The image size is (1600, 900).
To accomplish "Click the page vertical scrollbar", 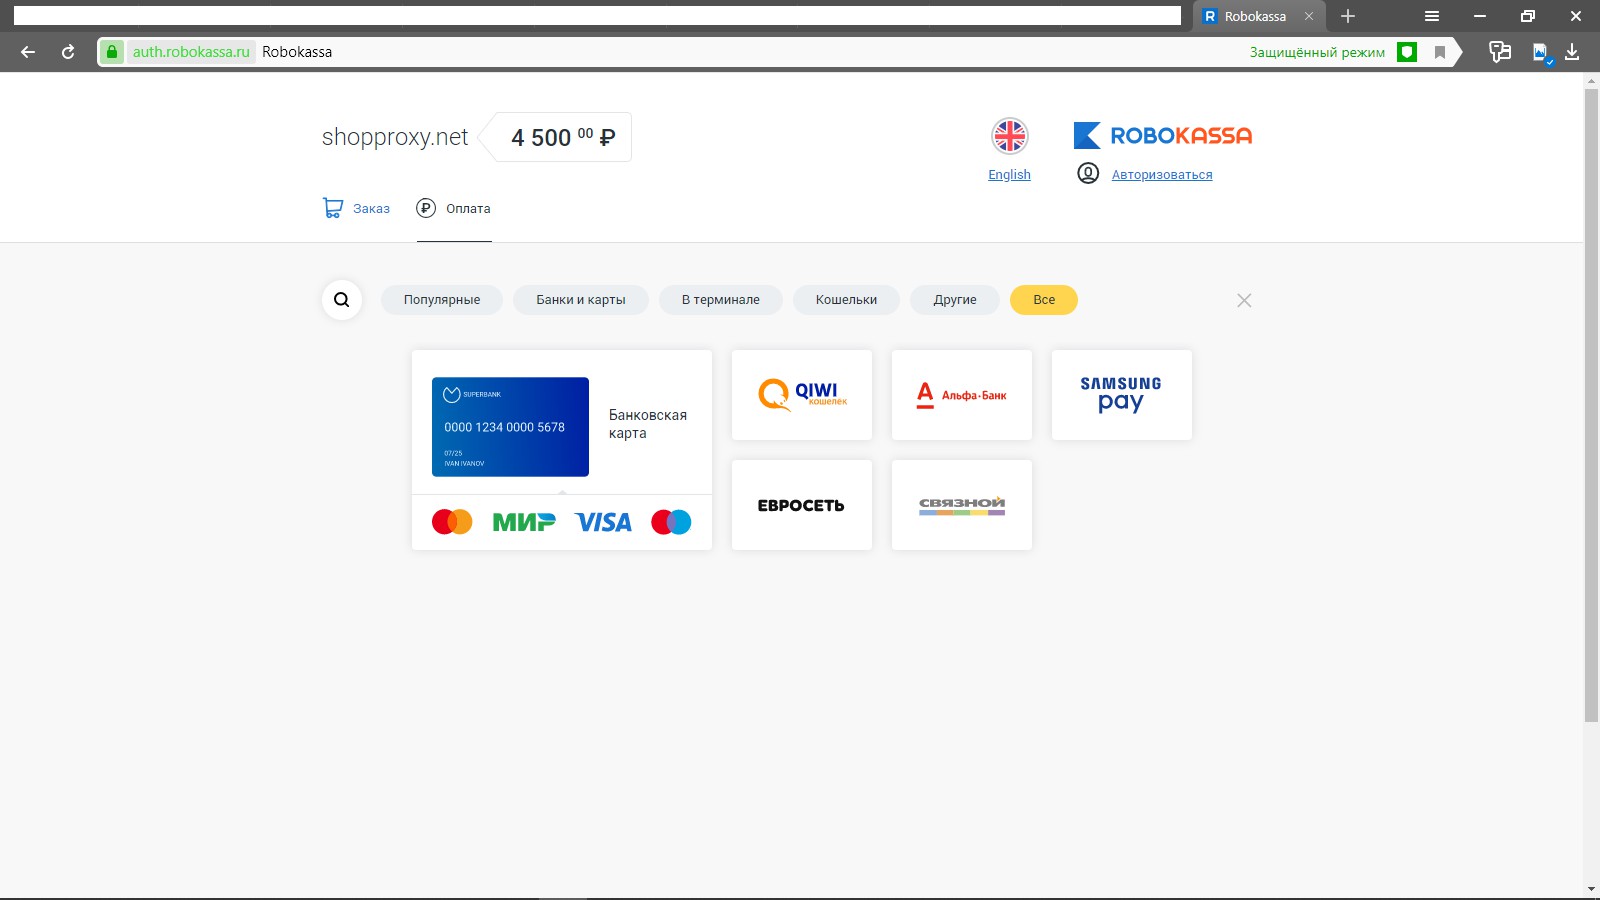I will 1592,405.
